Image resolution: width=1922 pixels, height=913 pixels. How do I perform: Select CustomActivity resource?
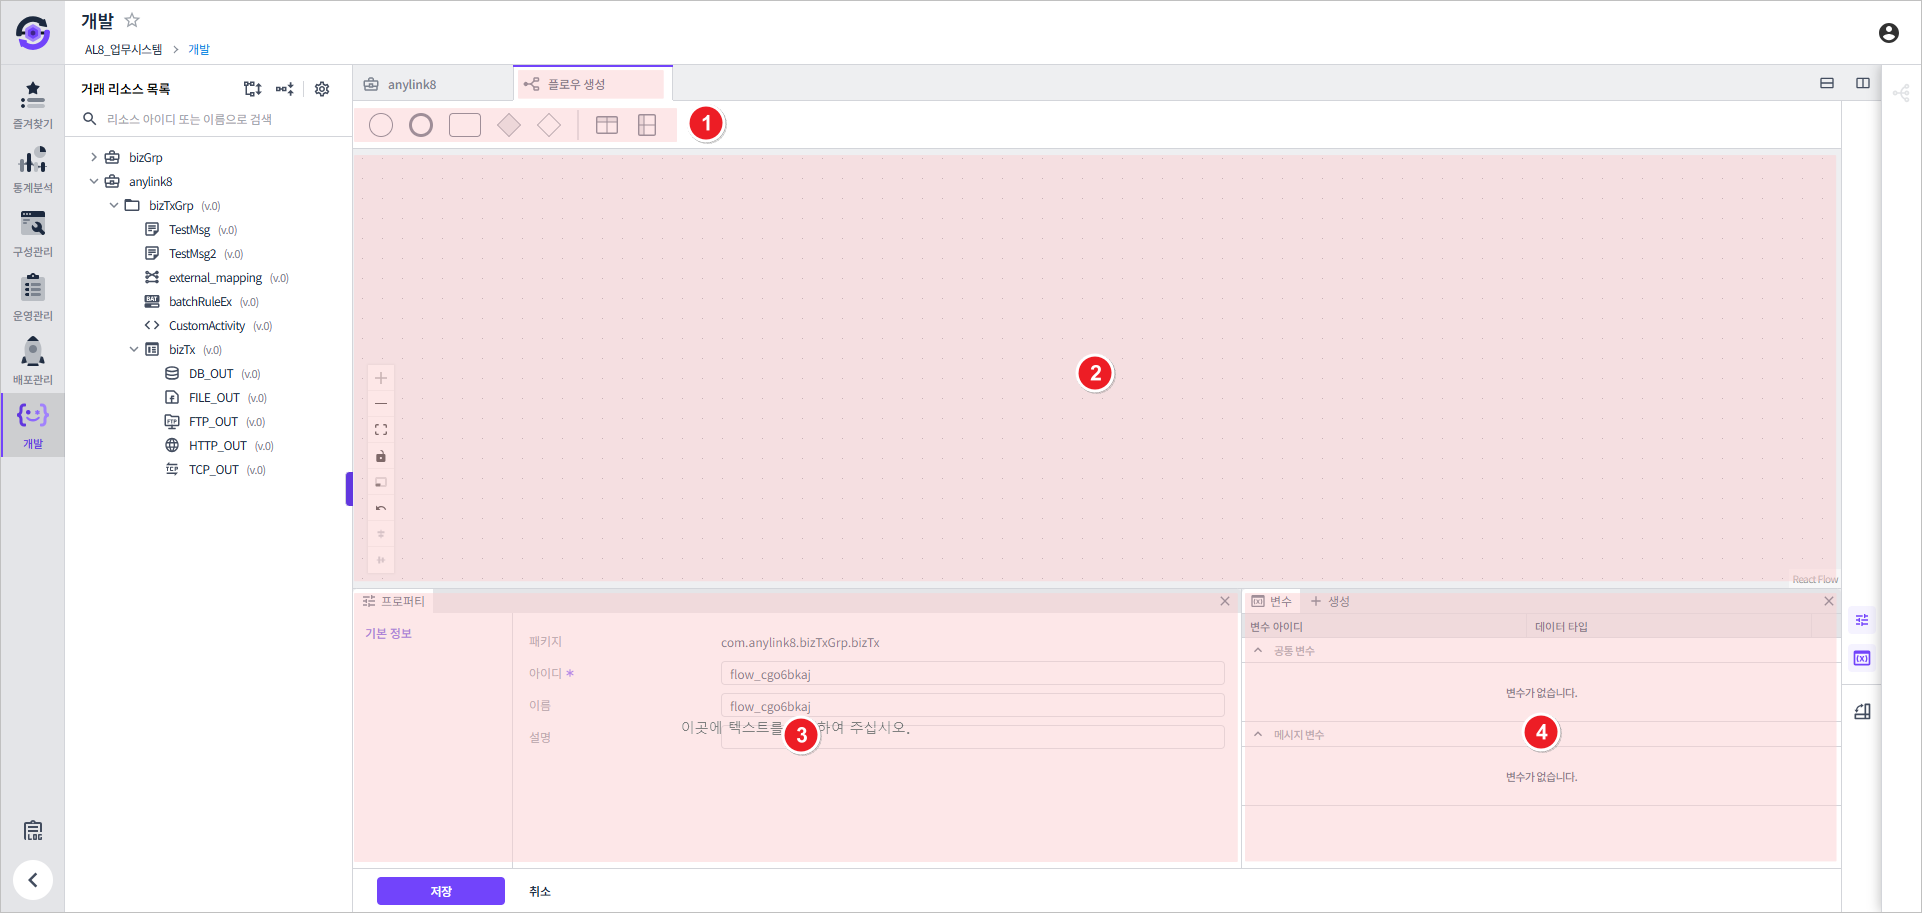pyautogui.click(x=207, y=326)
